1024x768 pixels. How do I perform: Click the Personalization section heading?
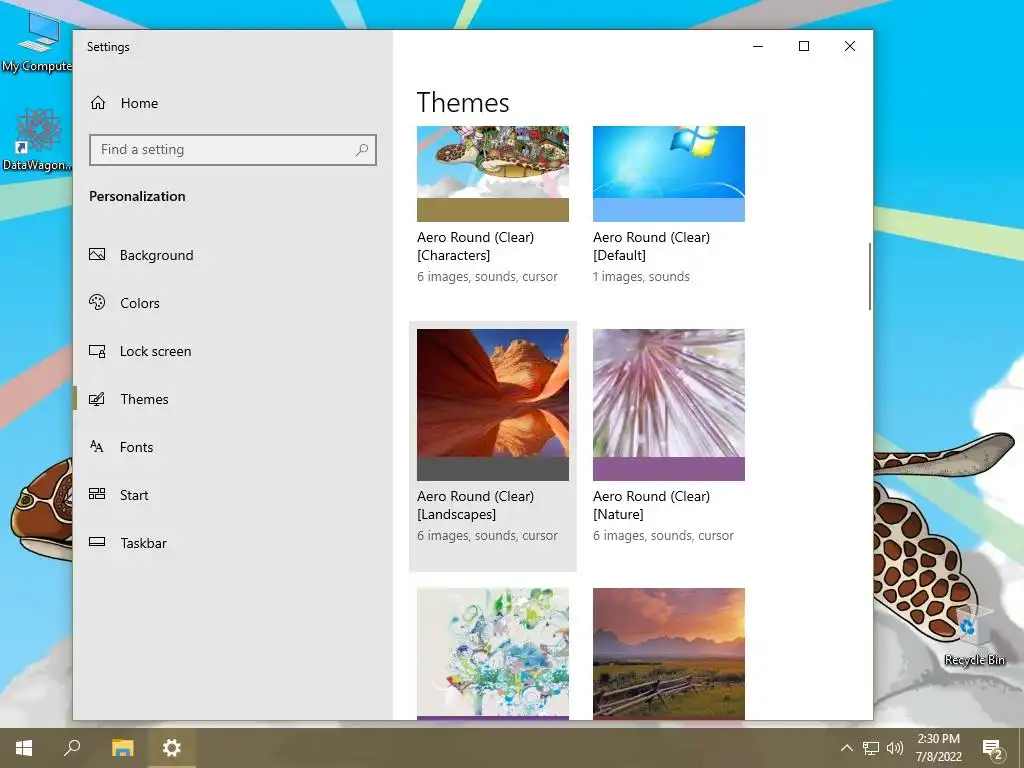pyautogui.click(x=137, y=196)
